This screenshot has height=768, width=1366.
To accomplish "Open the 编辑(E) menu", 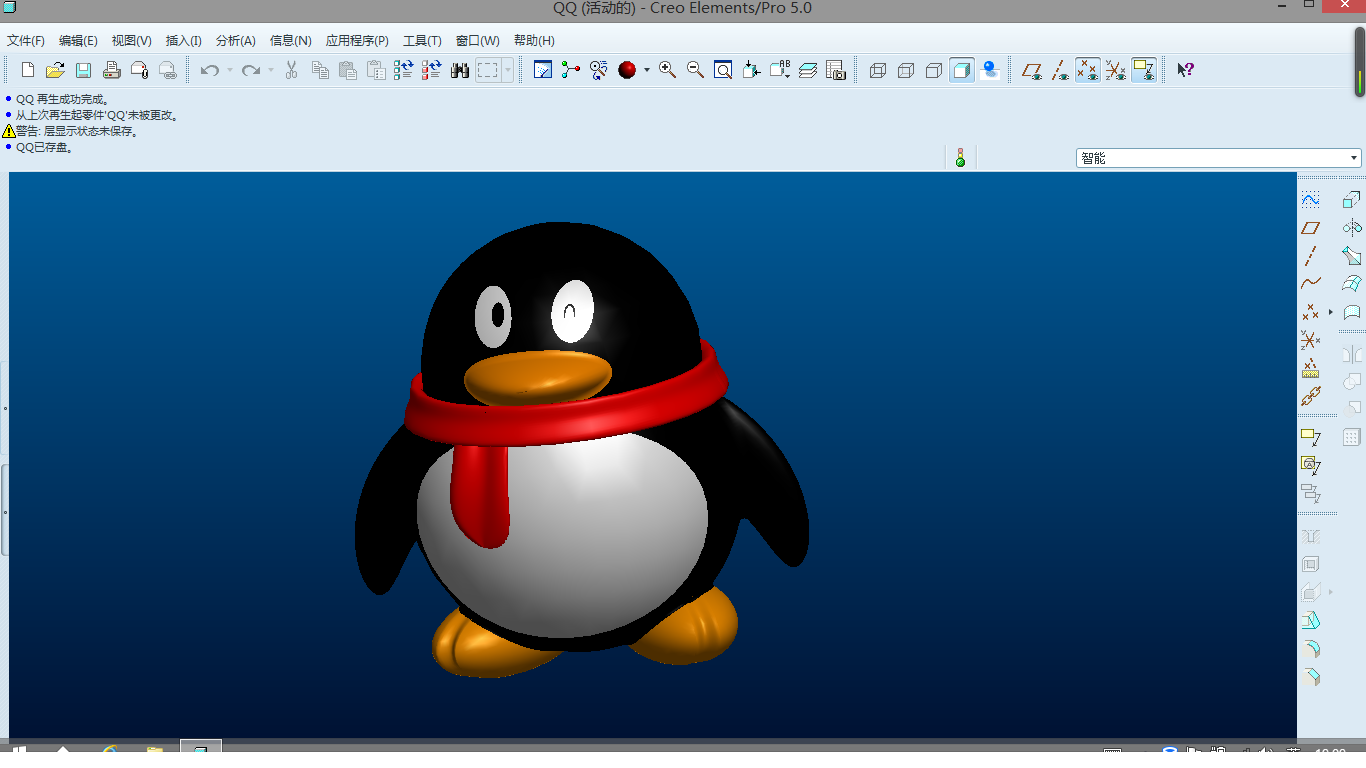I will (78, 41).
